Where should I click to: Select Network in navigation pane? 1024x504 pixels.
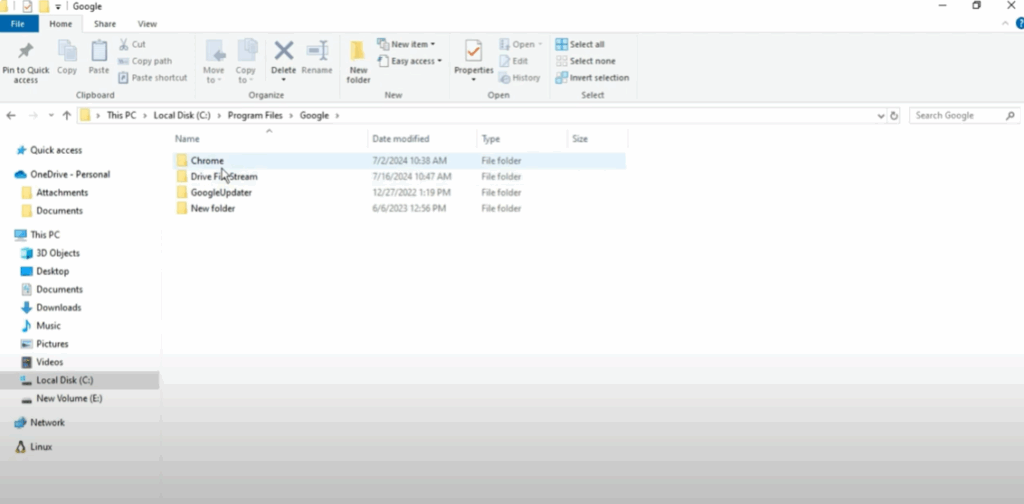click(40, 423)
